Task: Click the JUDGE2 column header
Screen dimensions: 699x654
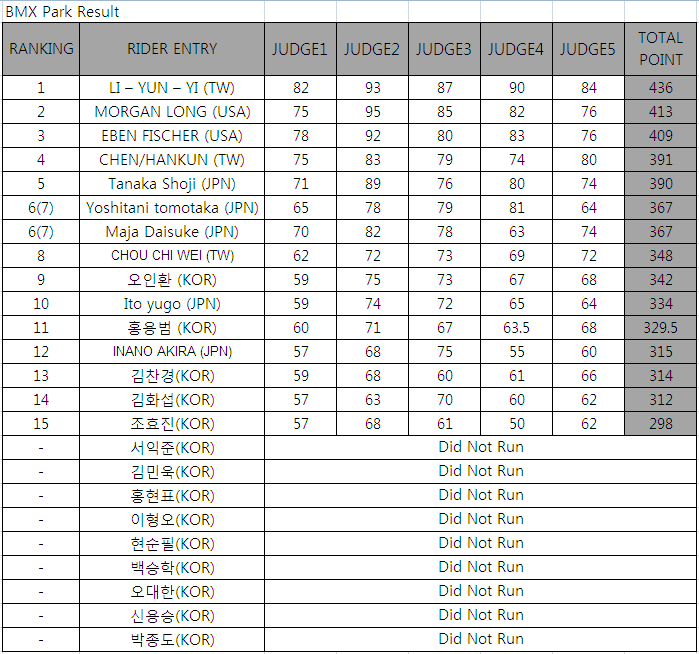Action: (x=372, y=49)
